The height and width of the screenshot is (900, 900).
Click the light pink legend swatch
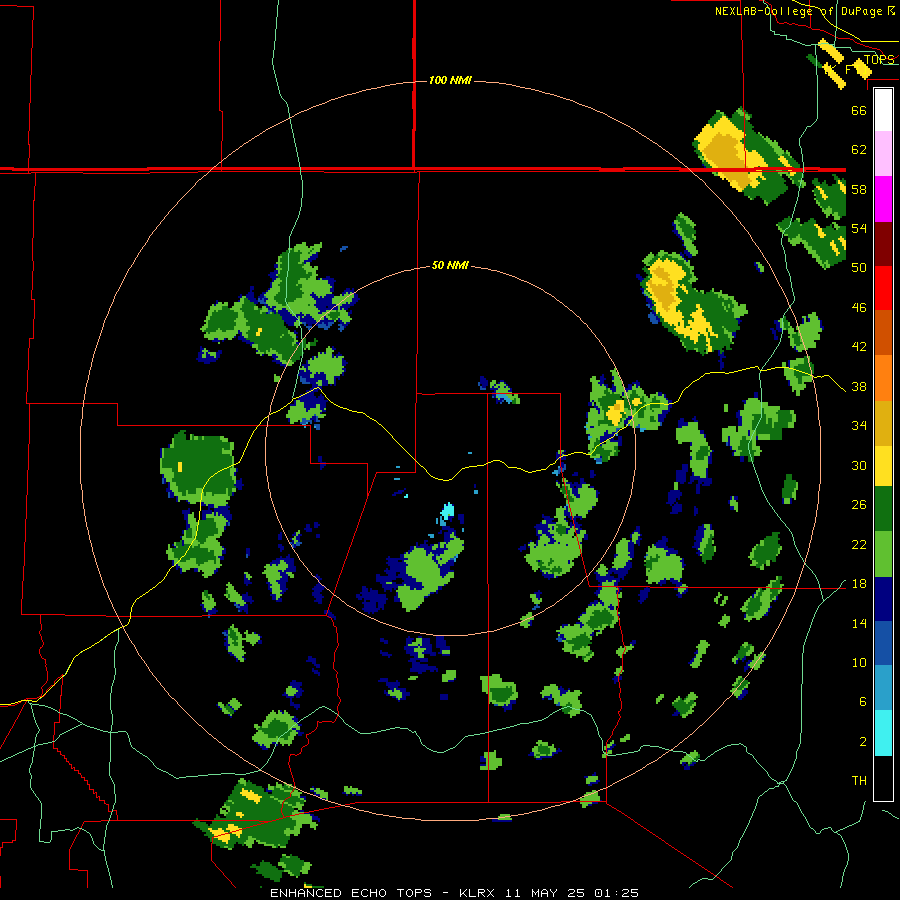tap(883, 154)
